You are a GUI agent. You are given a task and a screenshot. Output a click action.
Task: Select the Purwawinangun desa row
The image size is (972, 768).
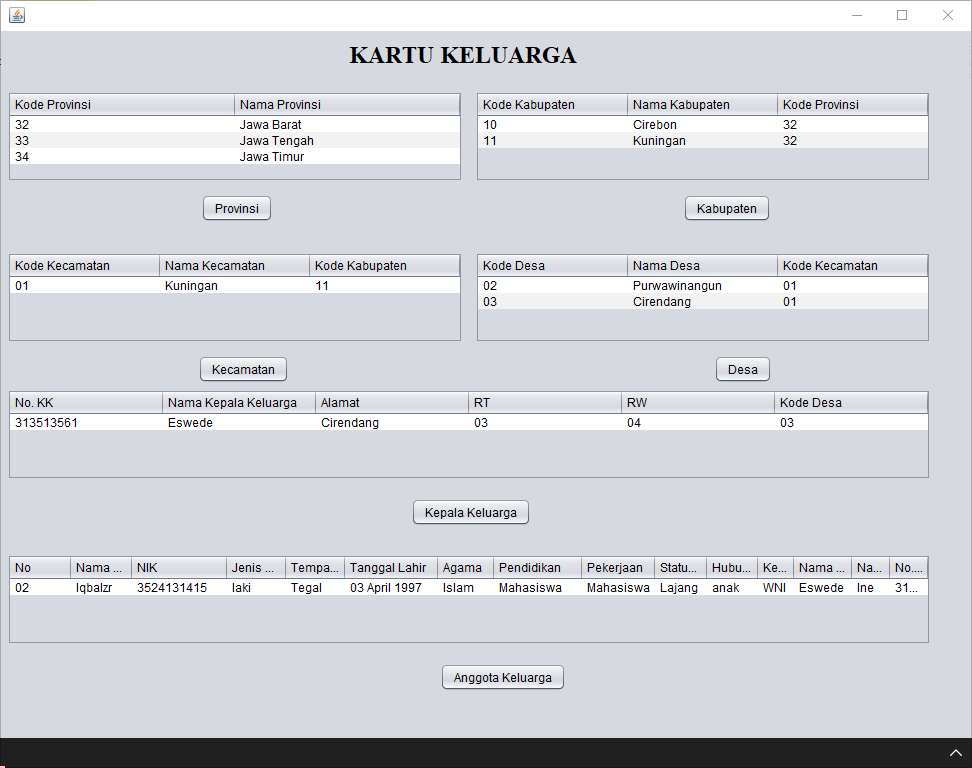660,285
